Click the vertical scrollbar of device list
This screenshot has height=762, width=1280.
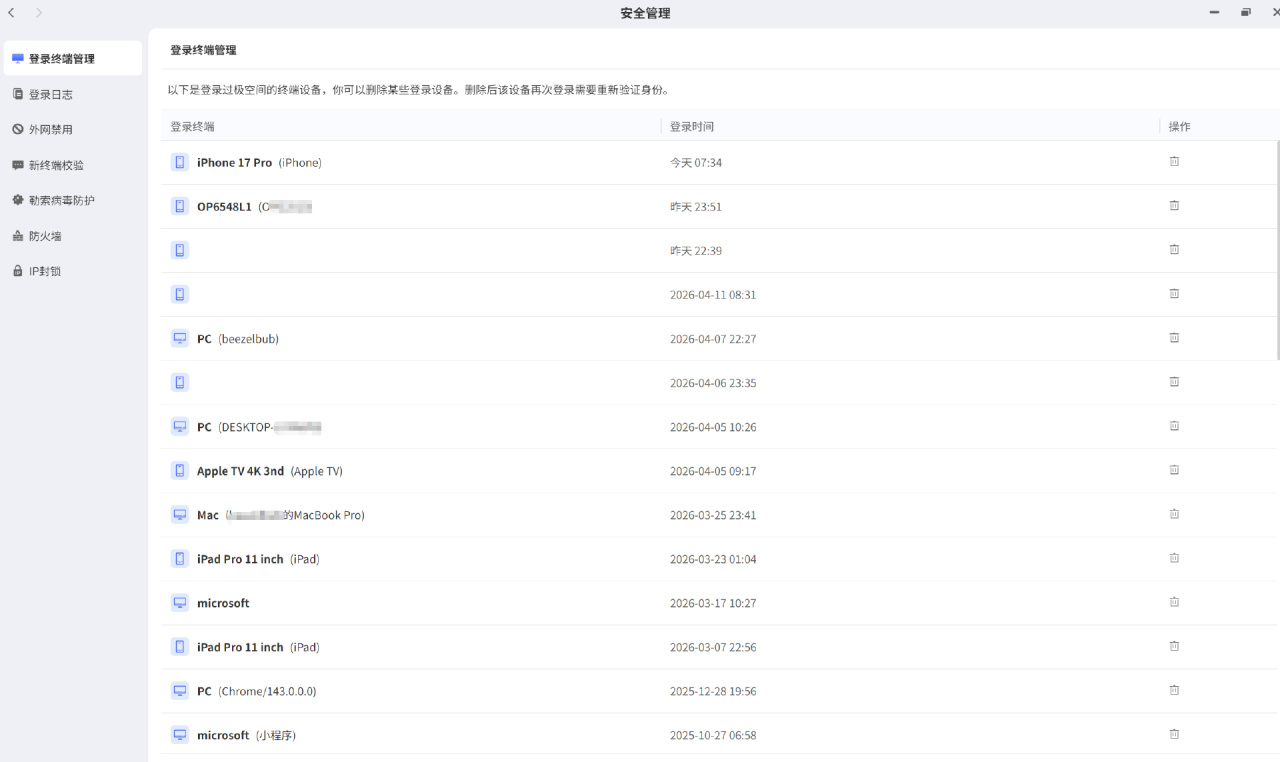tap(1277, 250)
